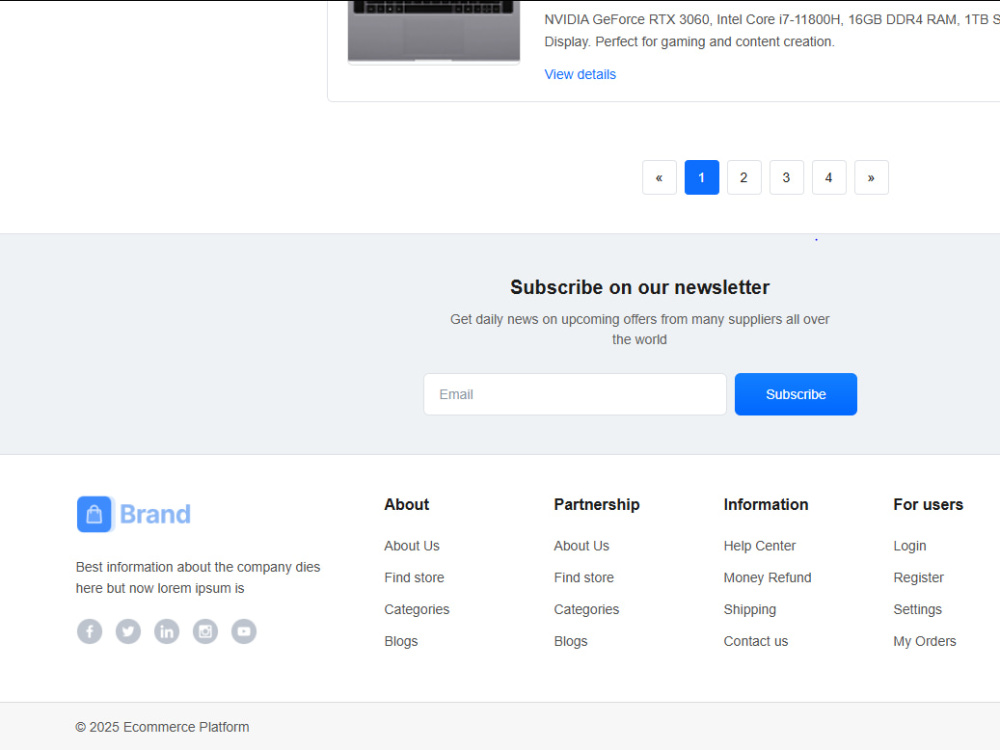Select pagination page 1
Viewport: 1000px width, 750px height.
click(702, 177)
